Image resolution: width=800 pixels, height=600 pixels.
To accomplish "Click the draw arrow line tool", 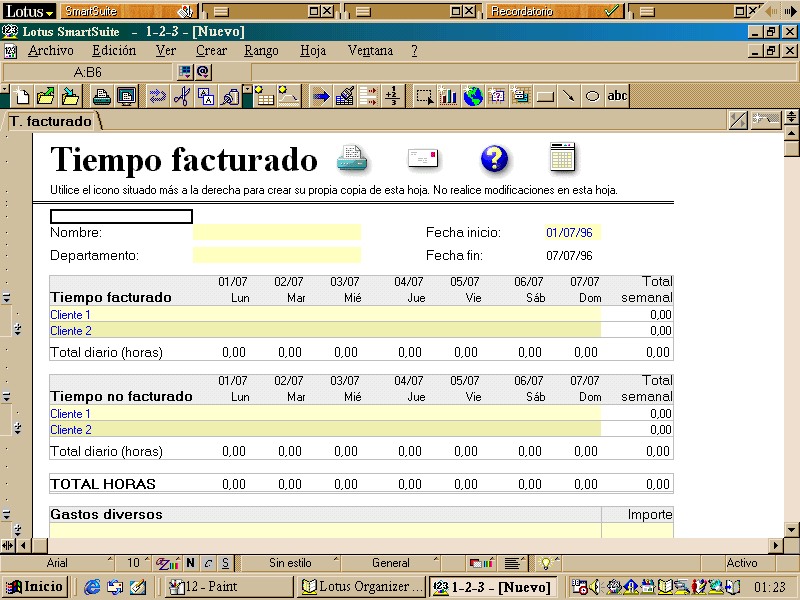I will (568, 96).
